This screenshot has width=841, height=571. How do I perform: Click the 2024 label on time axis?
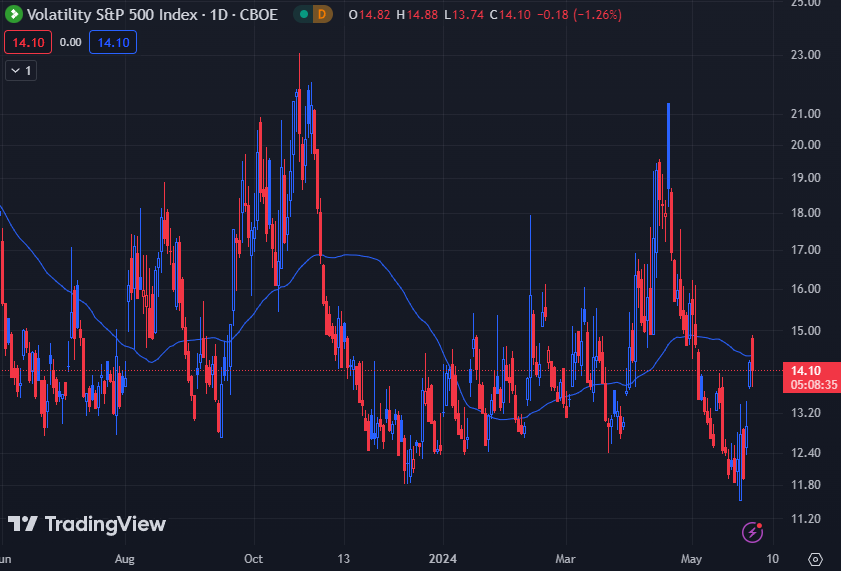click(x=442, y=559)
